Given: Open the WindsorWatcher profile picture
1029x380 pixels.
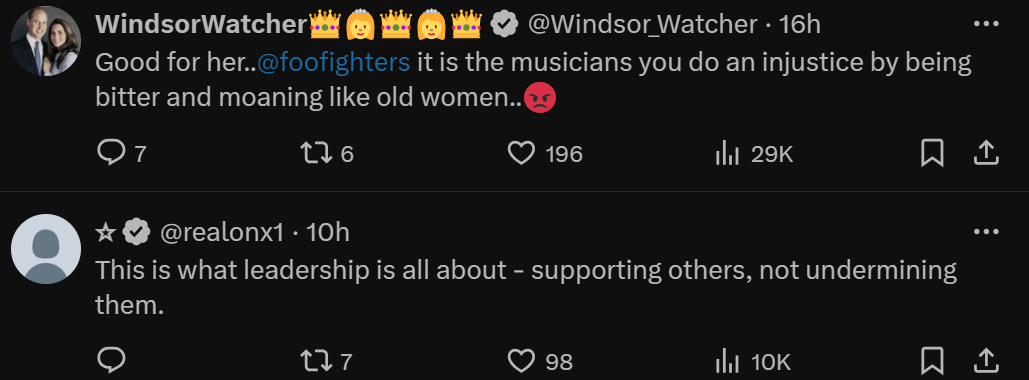Looking at the screenshot, I should [46, 41].
